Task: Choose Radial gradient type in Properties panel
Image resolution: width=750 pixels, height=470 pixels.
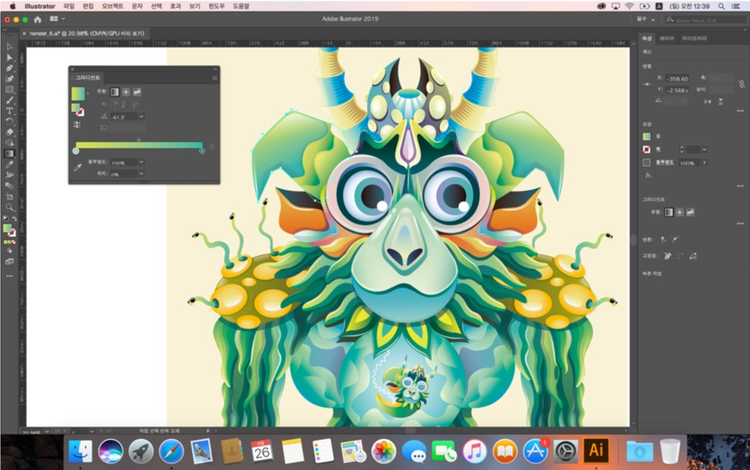Action: tap(679, 212)
